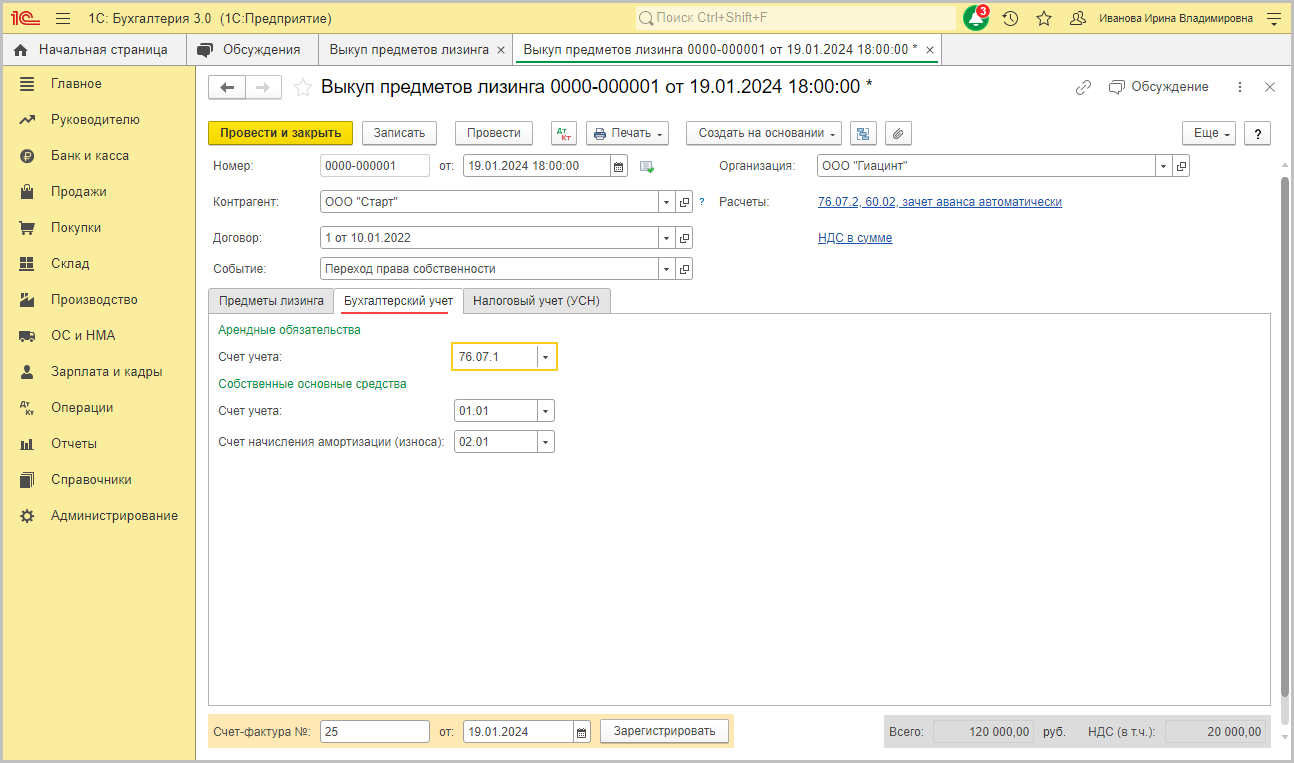Viewport: 1294px width, 763px height.
Task: Expand the 76.07.1 account dropdown
Action: coord(545,357)
